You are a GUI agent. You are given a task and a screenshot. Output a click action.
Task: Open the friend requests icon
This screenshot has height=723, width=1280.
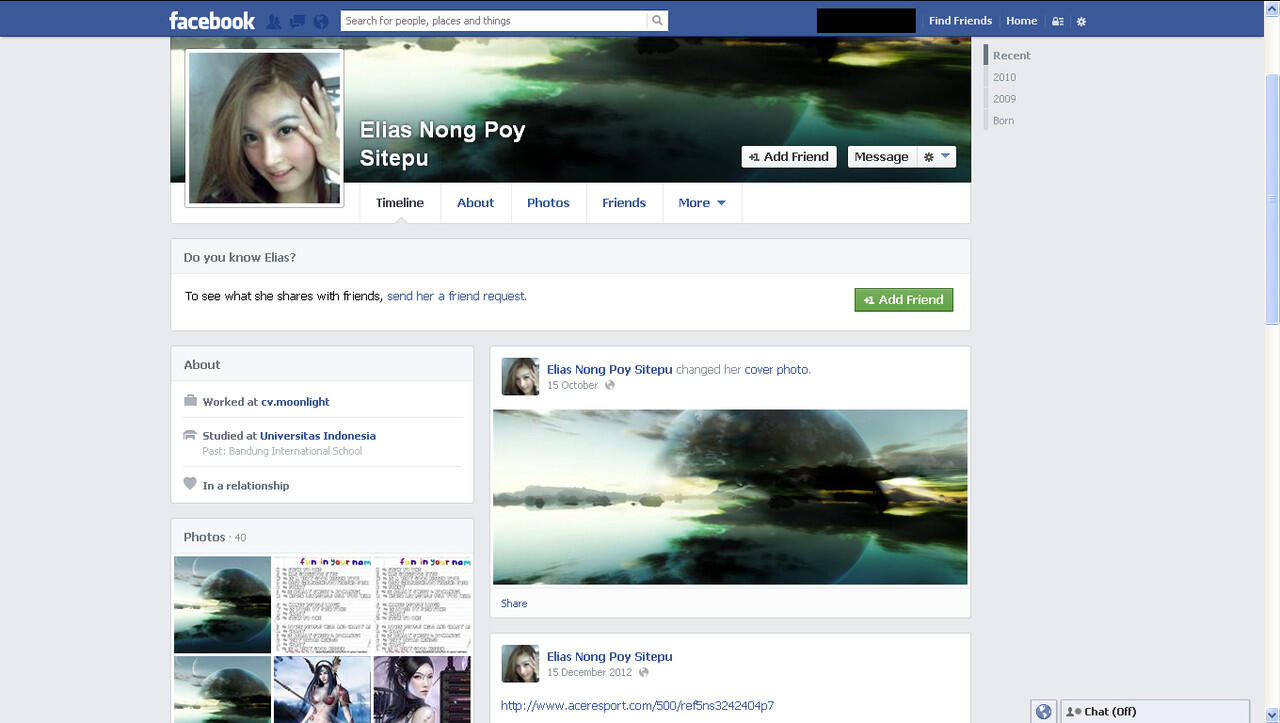tap(274, 21)
